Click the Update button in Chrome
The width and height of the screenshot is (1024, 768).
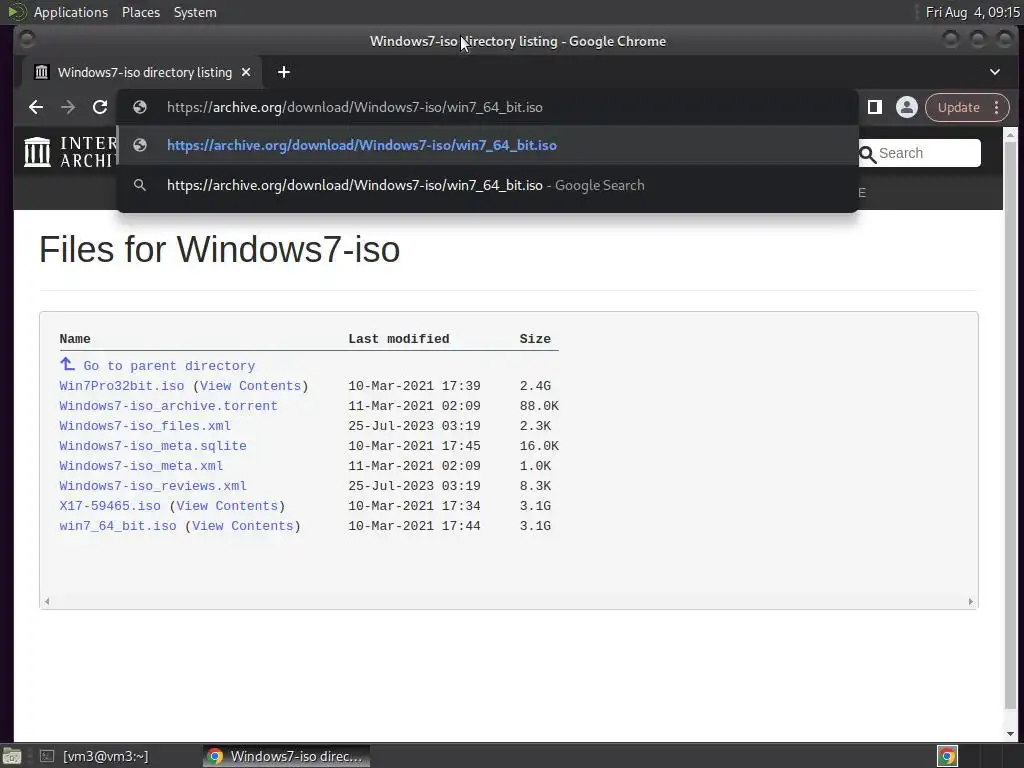pyautogui.click(x=958, y=107)
